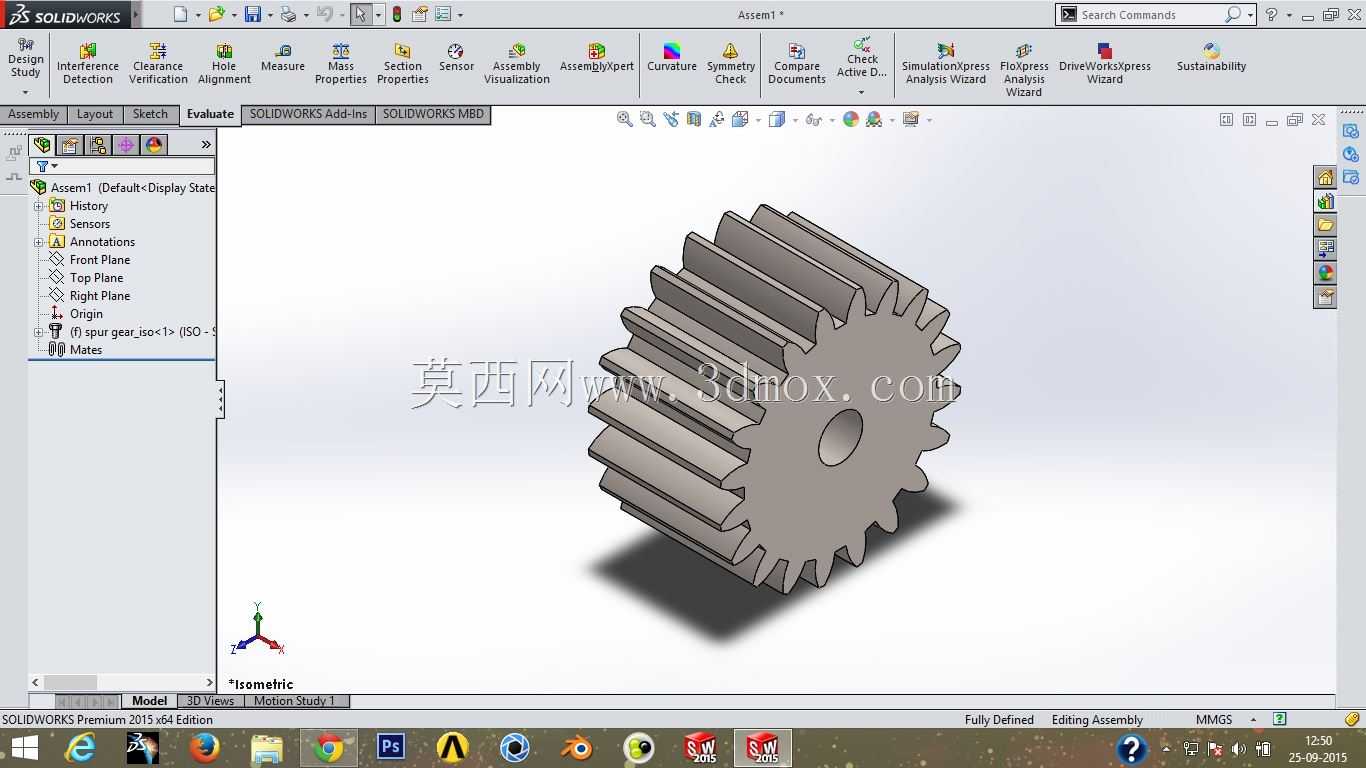Open Appearances tab in the task pane

click(1325, 273)
